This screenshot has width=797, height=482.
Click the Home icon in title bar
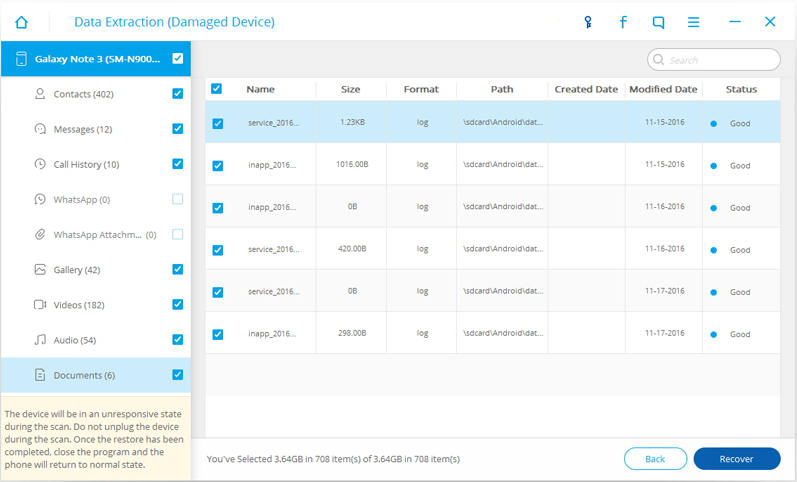coord(21,21)
